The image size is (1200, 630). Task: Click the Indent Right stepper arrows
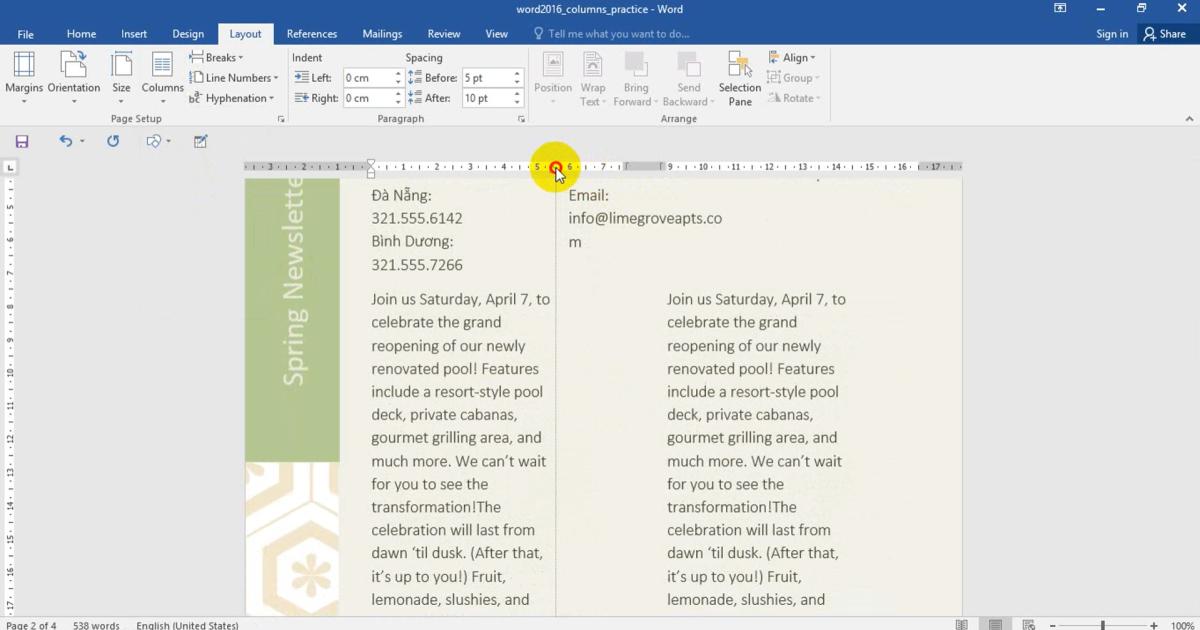[398, 98]
